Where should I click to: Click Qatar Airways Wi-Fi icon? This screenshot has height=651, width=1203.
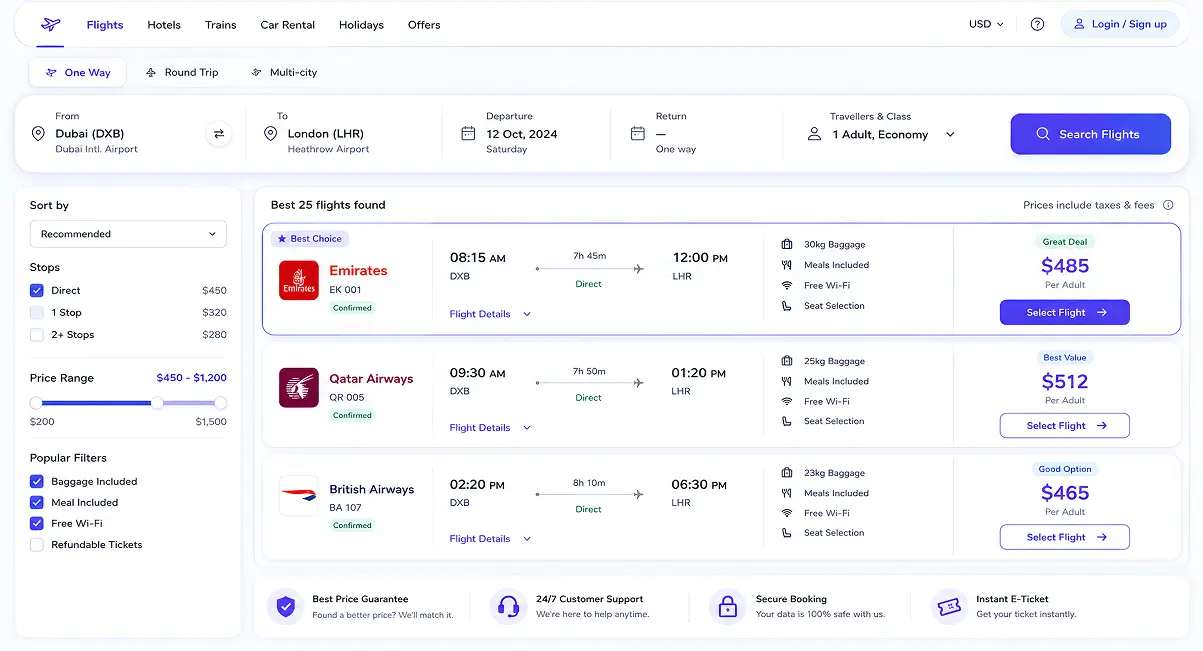point(787,401)
